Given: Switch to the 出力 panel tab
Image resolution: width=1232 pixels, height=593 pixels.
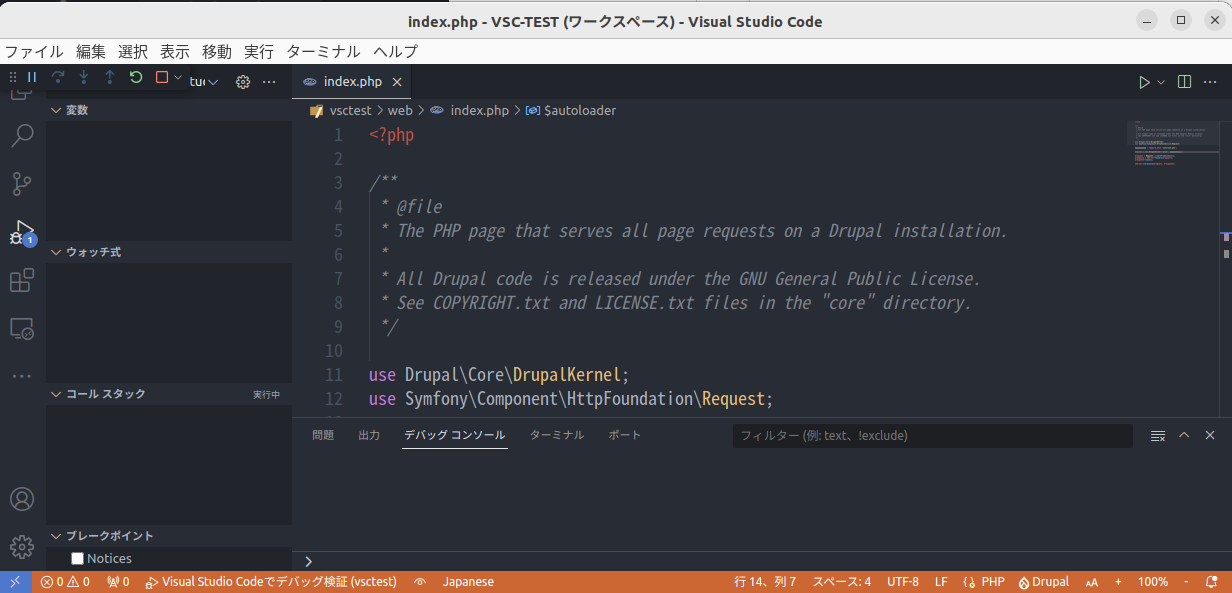Looking at the screenshot, I should (x=369, y=435).
